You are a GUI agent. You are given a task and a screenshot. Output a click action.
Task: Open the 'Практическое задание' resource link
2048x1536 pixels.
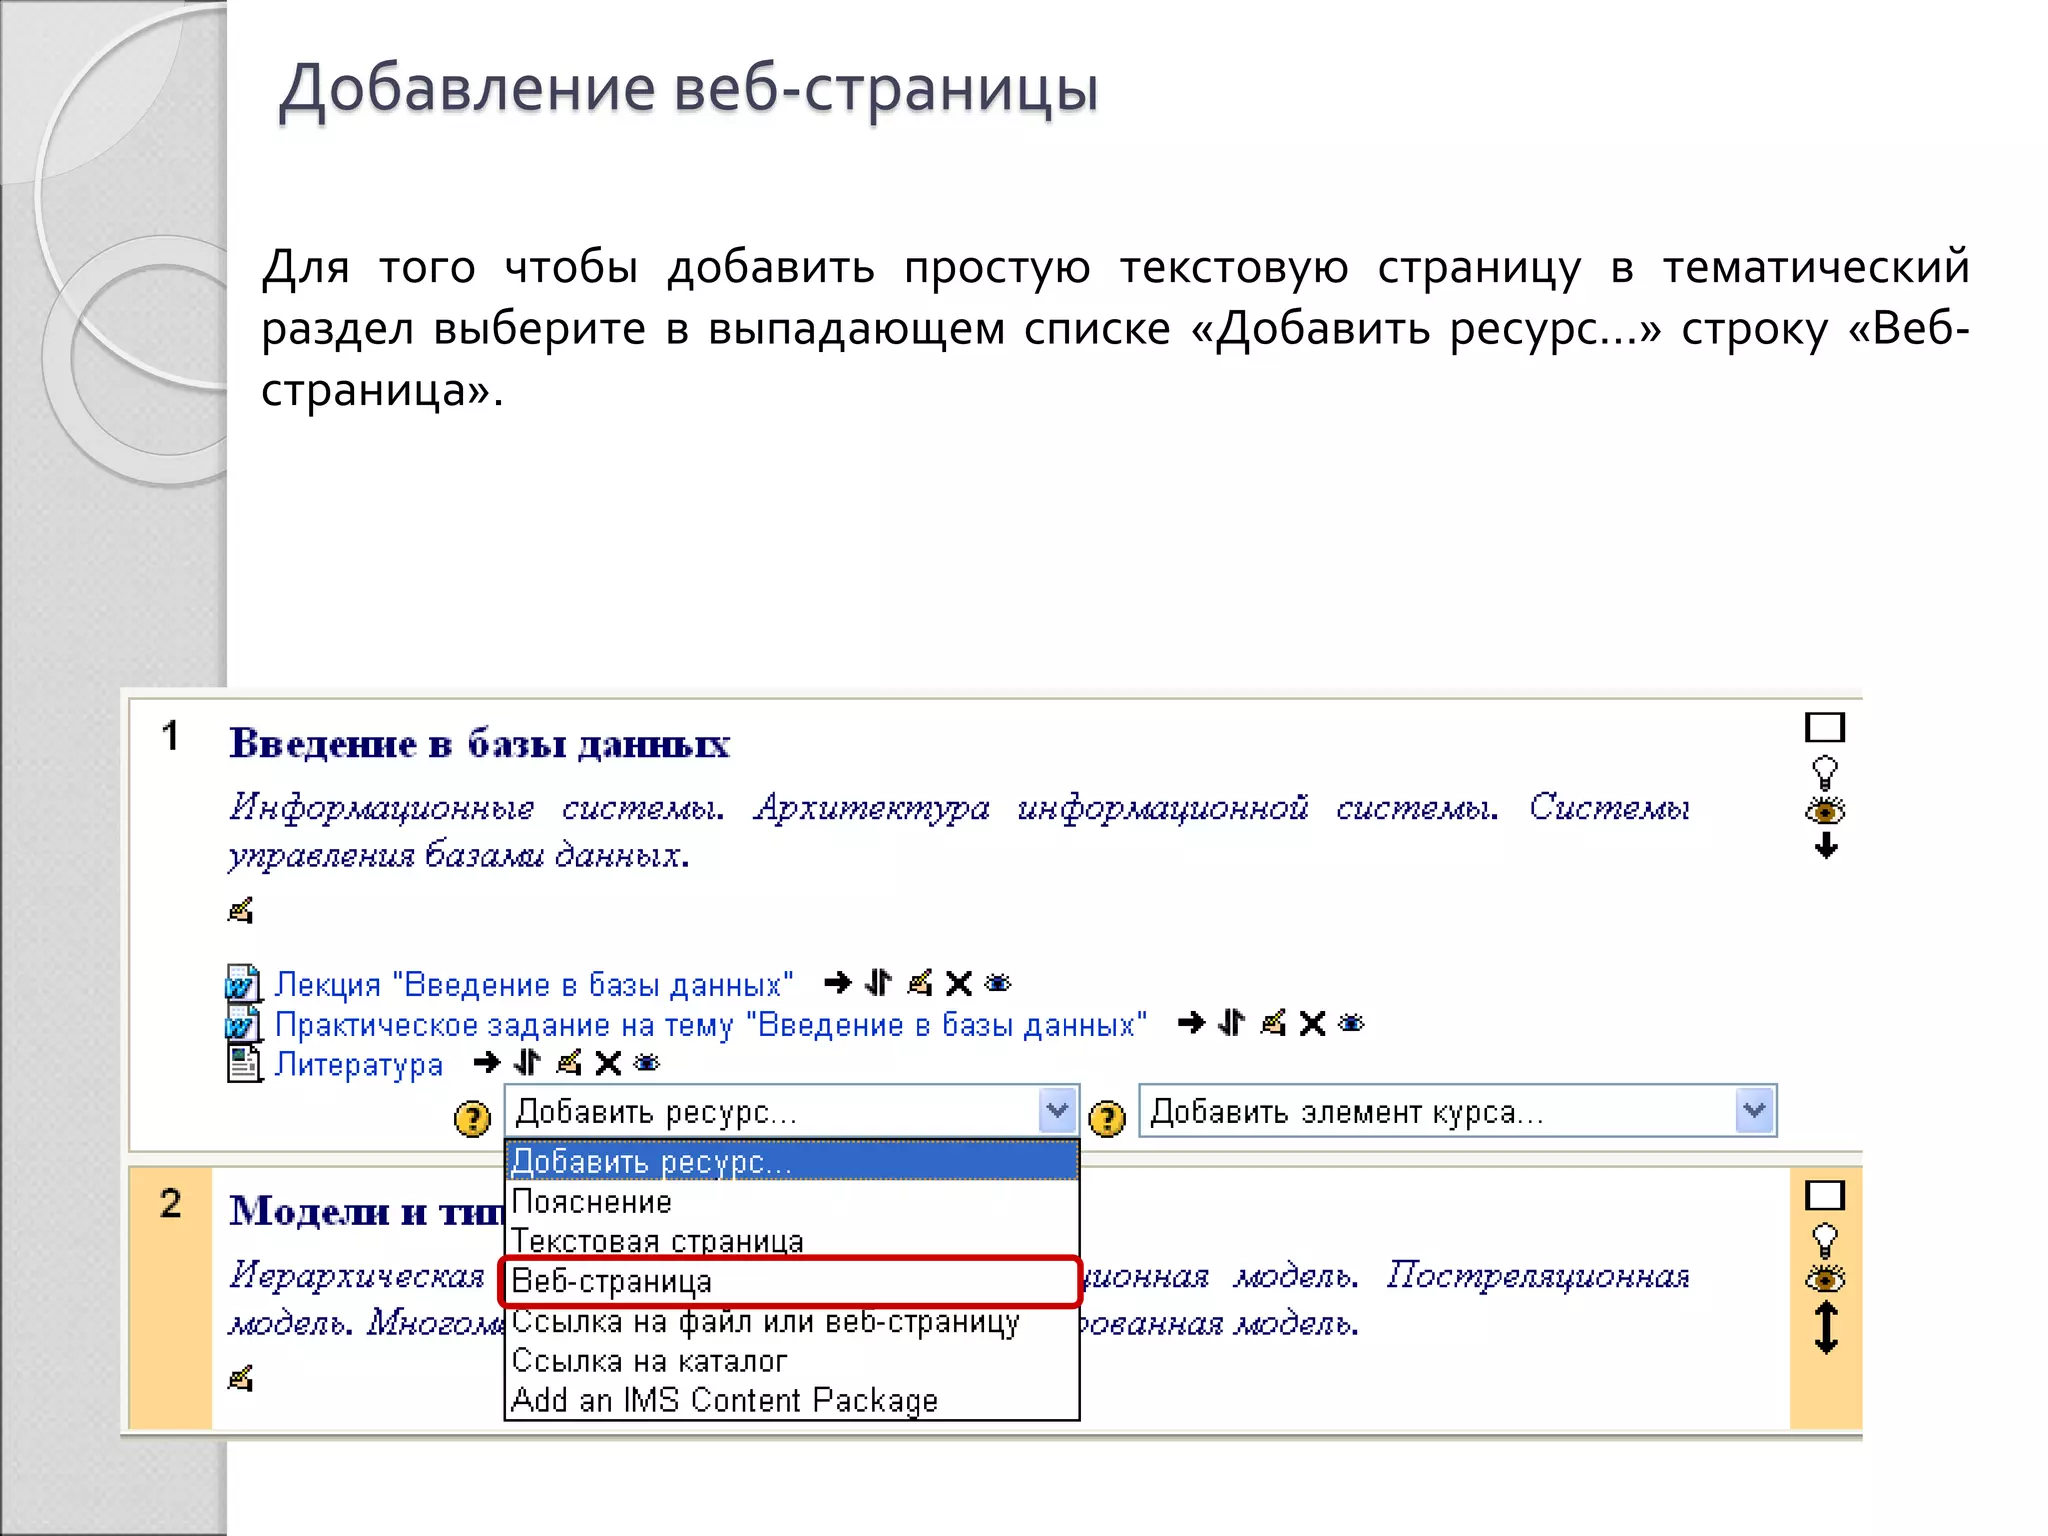[710, 1025]
